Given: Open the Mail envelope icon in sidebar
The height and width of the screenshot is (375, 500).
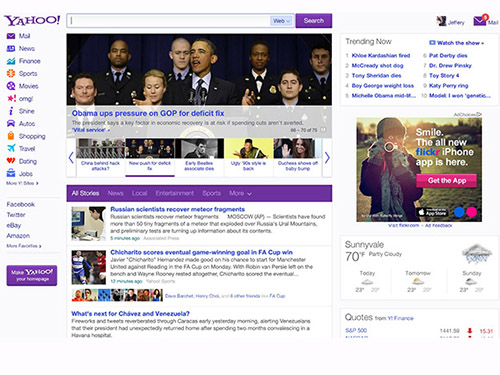Looking at the screenshot, I should (x=11, y=36).
